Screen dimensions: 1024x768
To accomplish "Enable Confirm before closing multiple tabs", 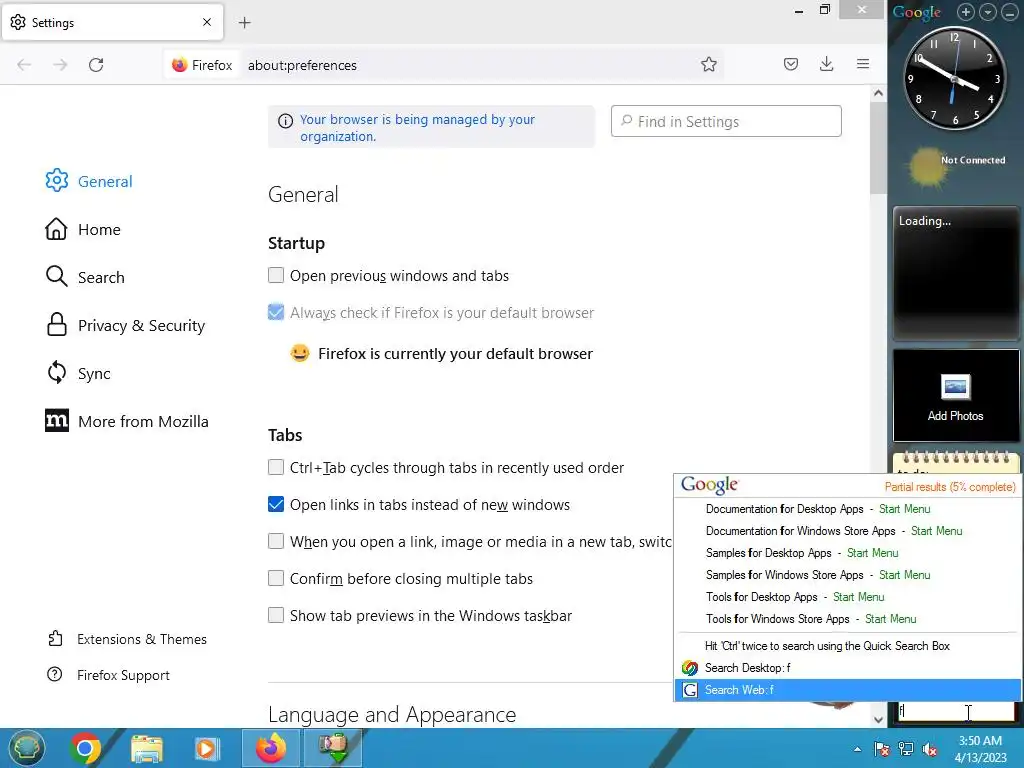I will (276, 578).
